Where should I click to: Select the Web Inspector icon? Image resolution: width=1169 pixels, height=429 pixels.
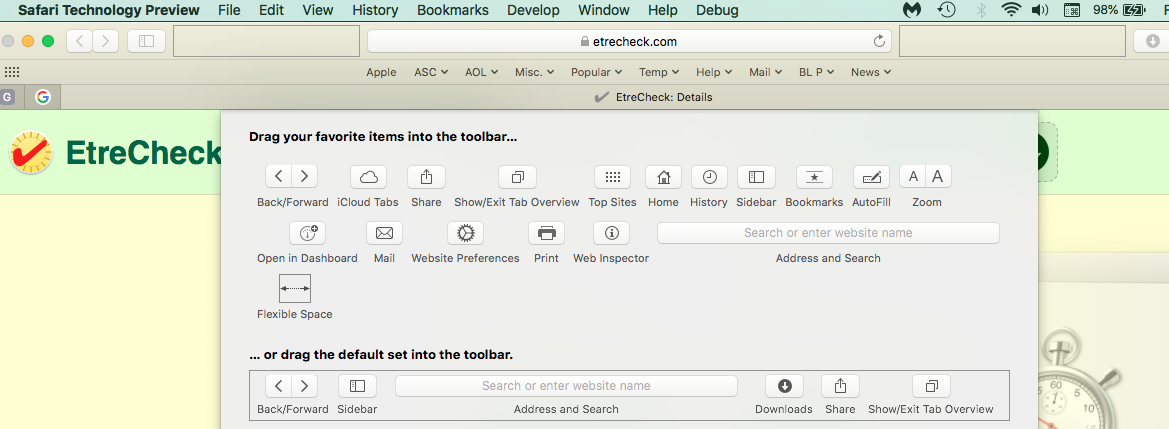(x=611, y=233)
